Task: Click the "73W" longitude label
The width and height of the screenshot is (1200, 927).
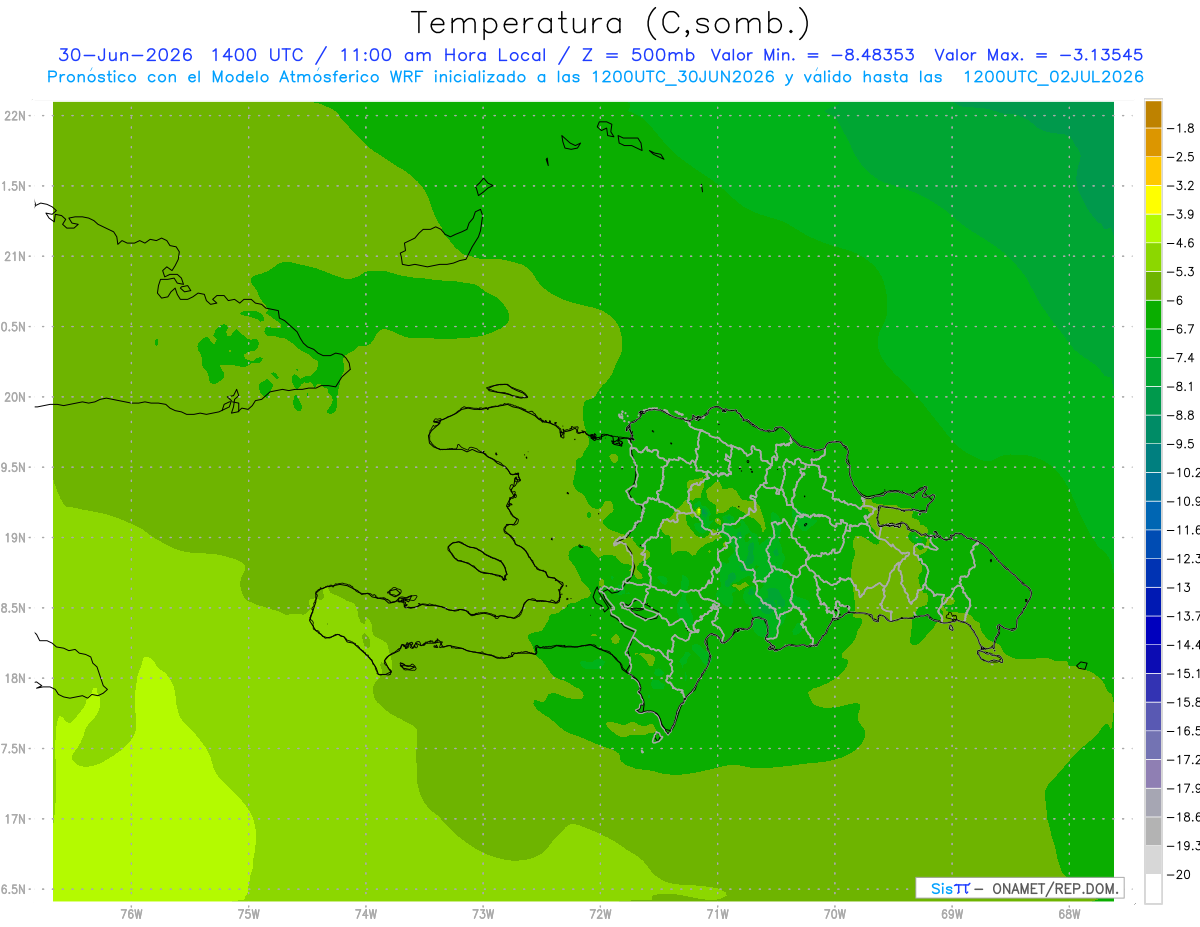Action: (x=483, y=914)
